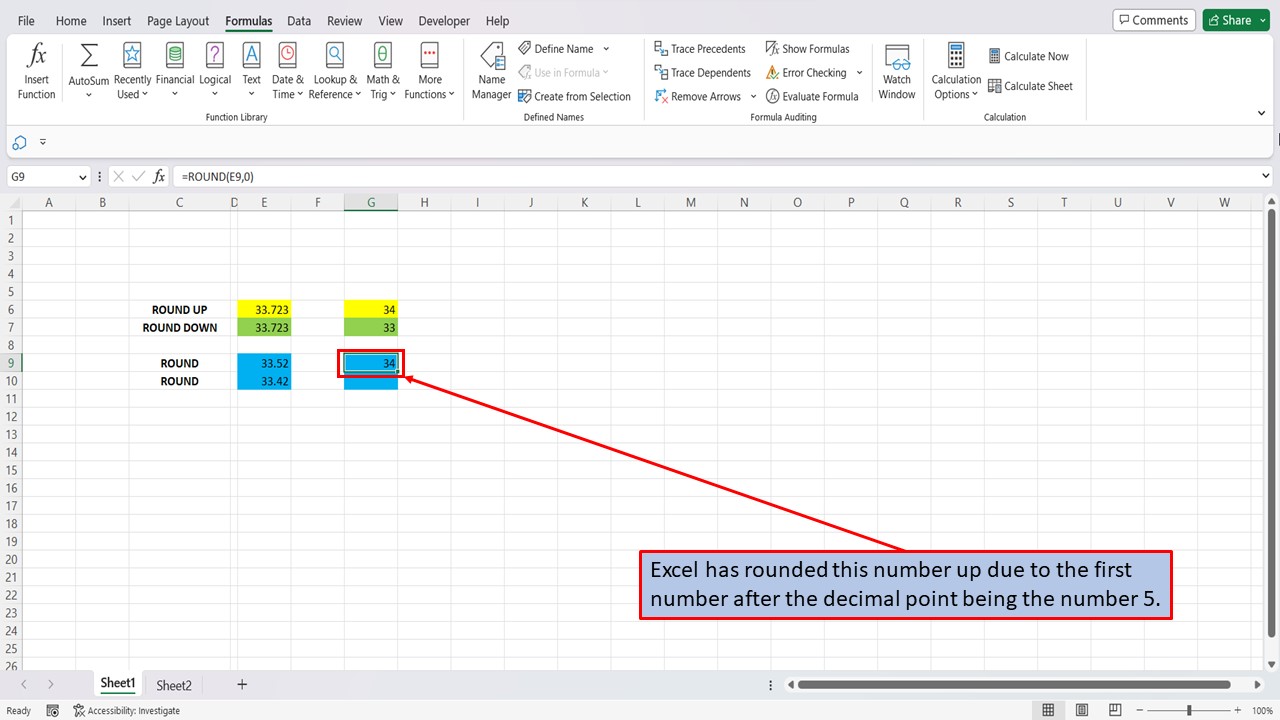
Task: Select the Financial functions icon
Action: (174, 68)
